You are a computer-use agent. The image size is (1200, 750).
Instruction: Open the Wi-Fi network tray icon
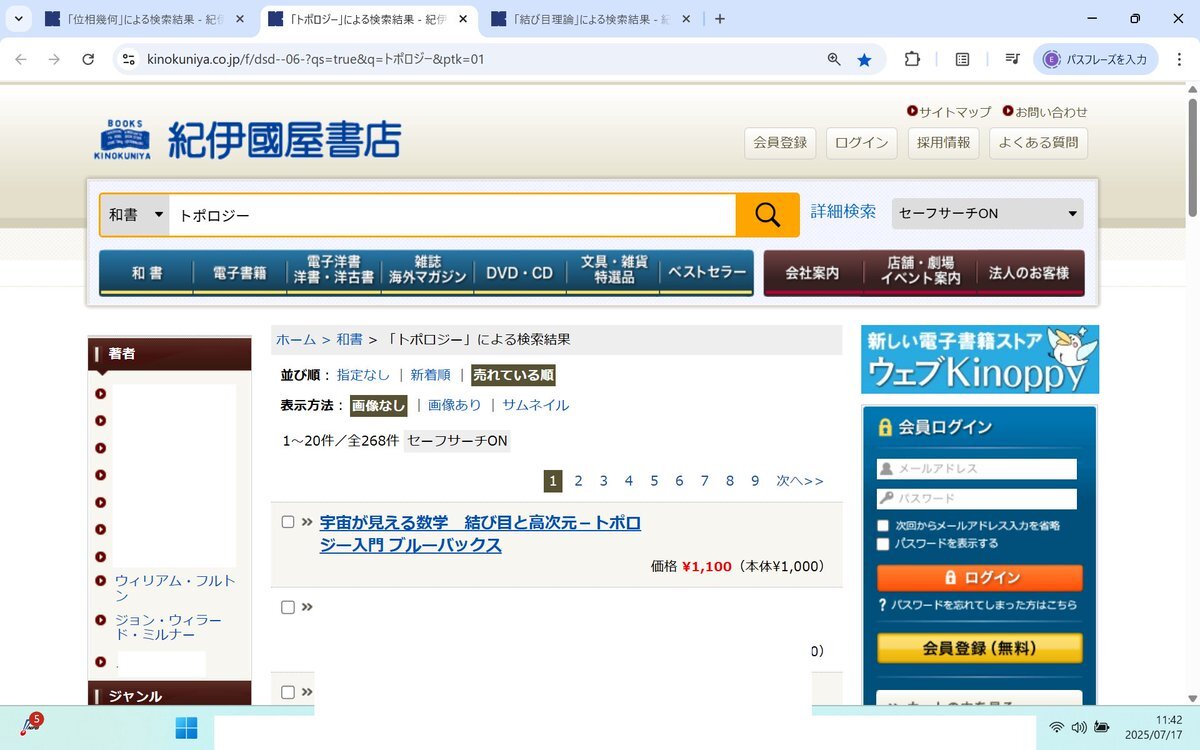[x=1056, y=727]
